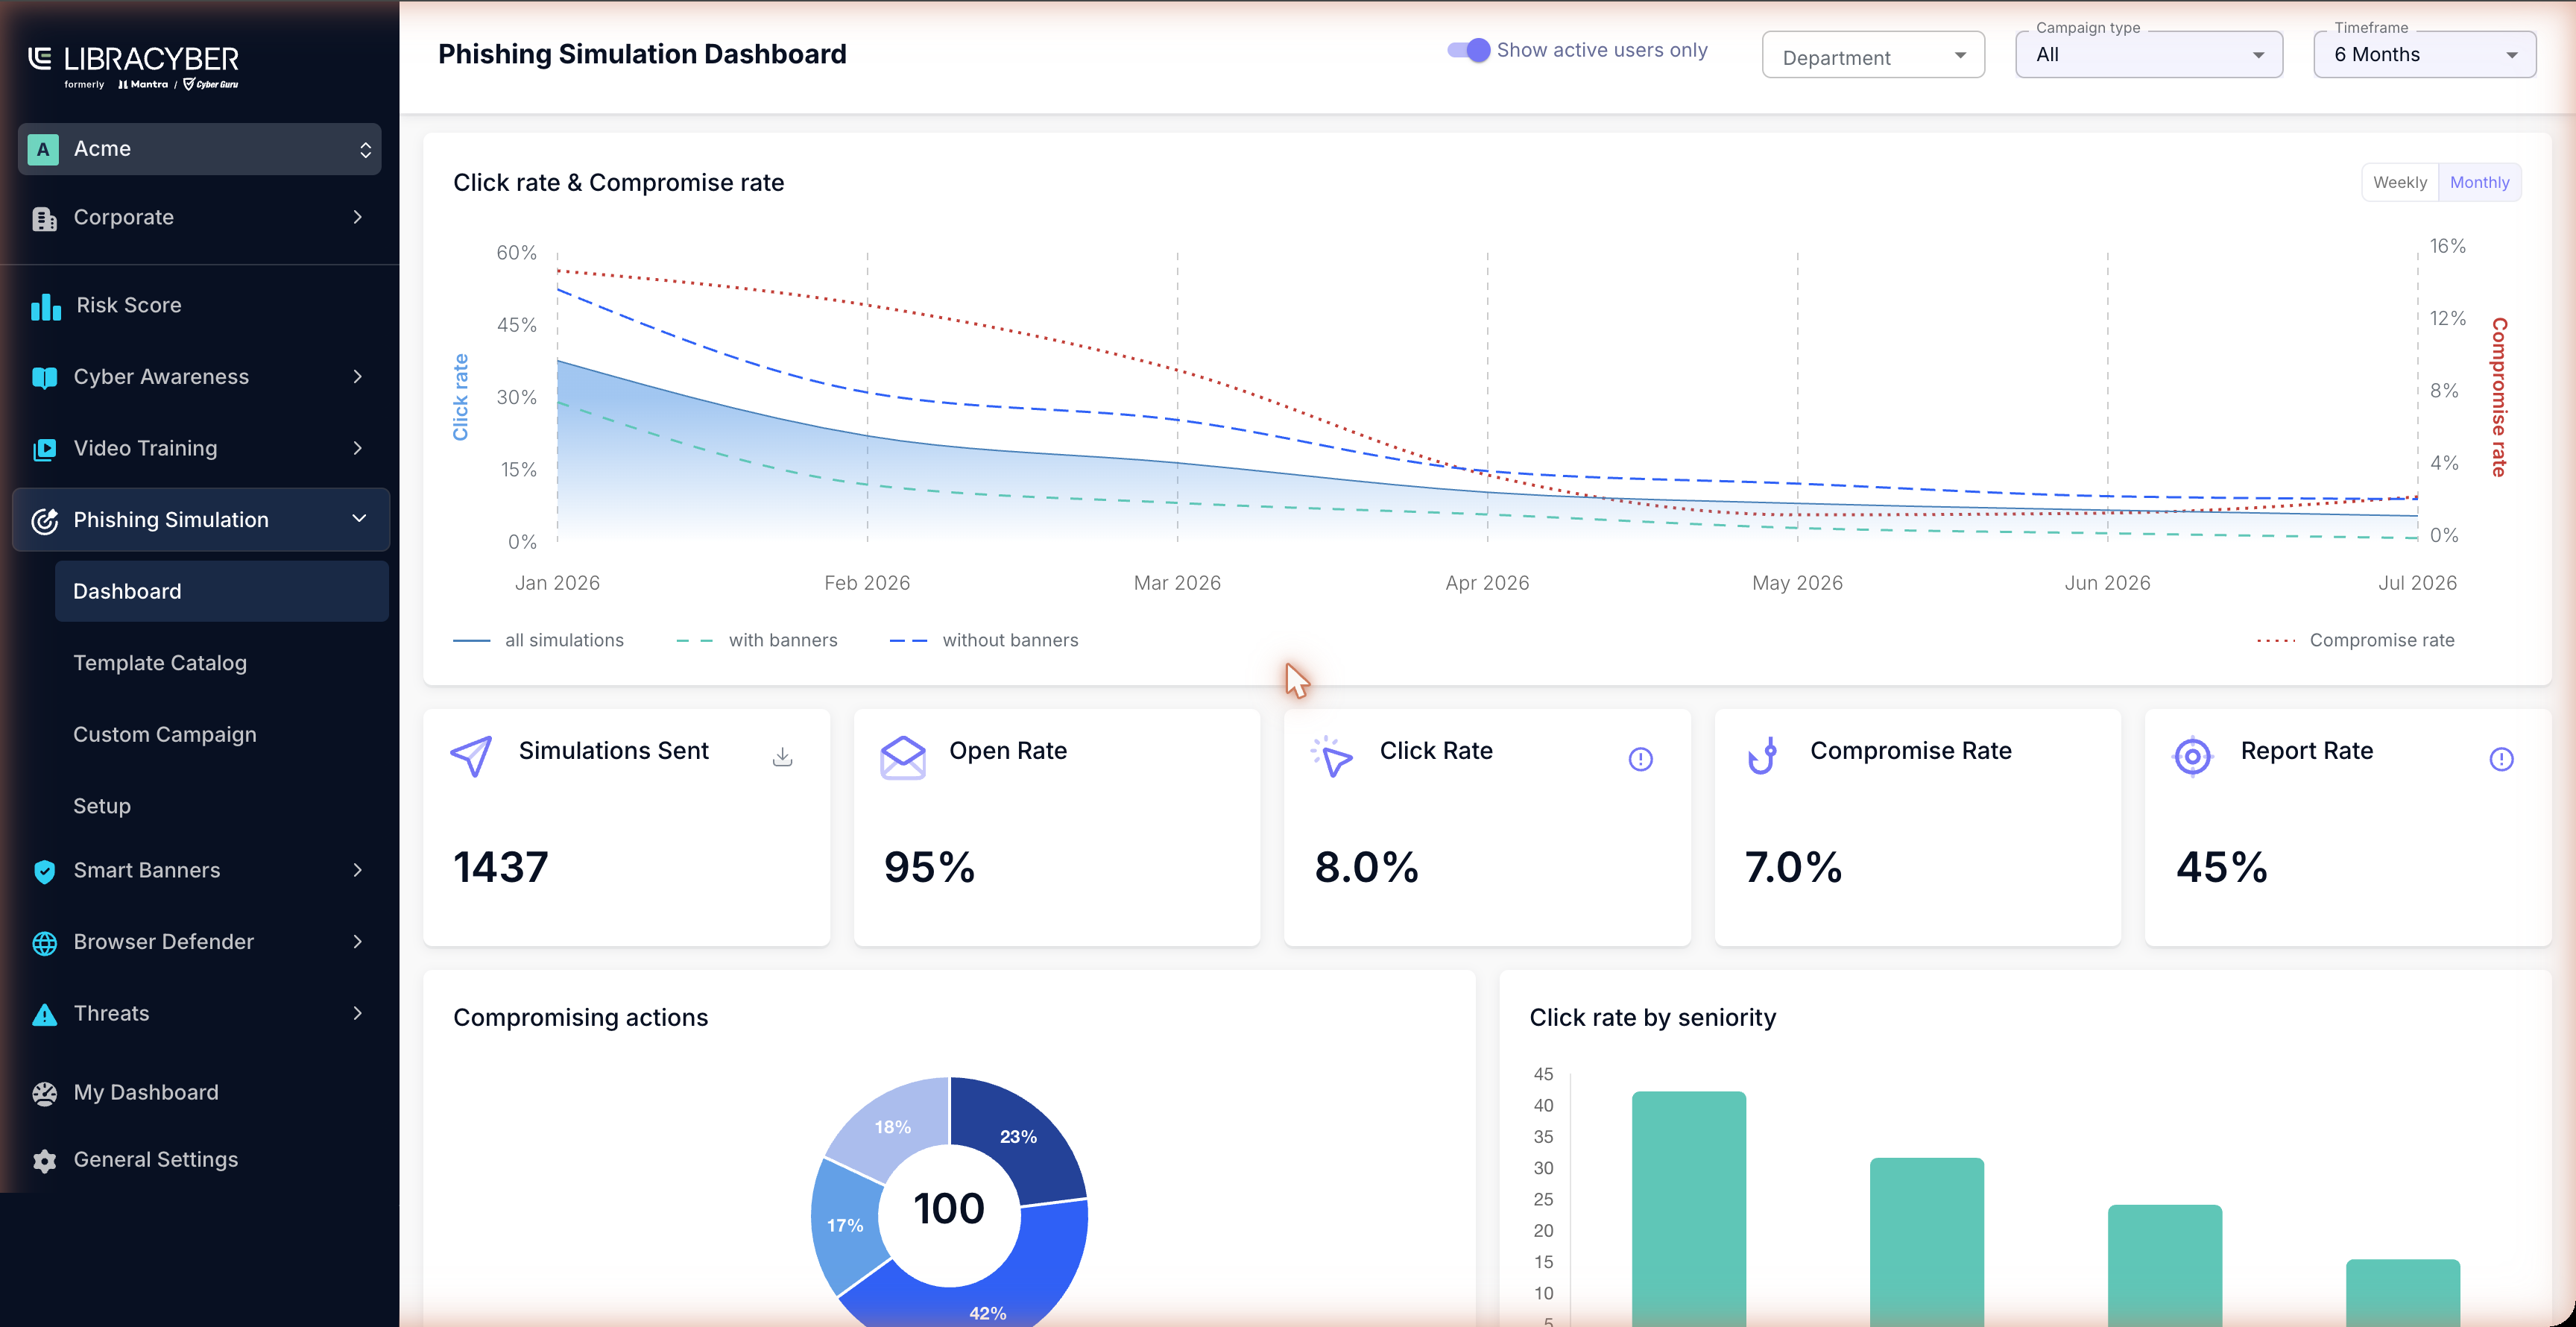Click the info icon on Report Rate card
This screenshot has width=2576, height=1327.
pos(2501,759)
